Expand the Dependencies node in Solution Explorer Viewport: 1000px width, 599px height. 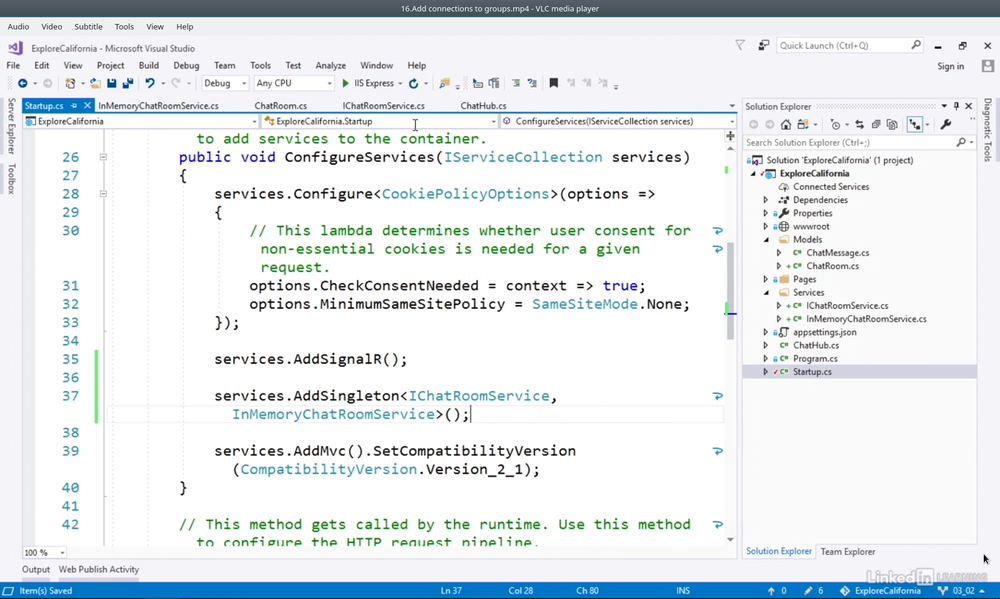tap(766, 200)
